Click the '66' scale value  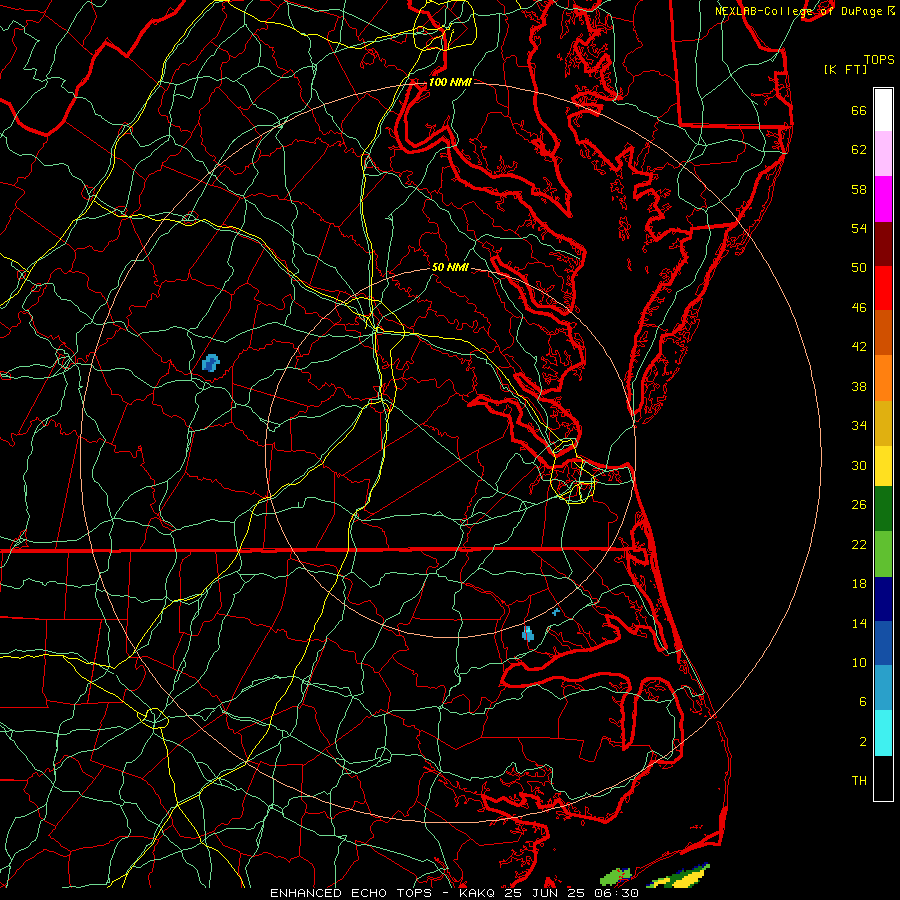click(x=859, y=110)
